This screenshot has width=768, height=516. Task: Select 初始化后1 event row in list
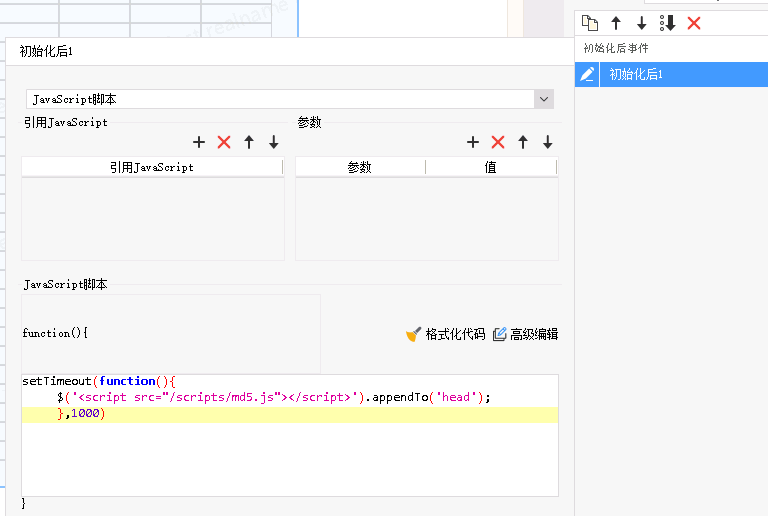tap(684, 74)
